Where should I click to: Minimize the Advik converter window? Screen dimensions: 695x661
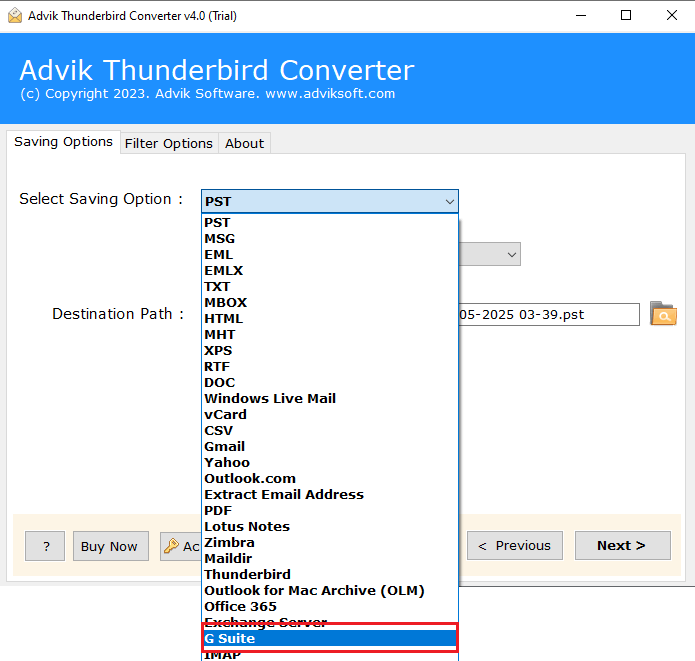581,16
